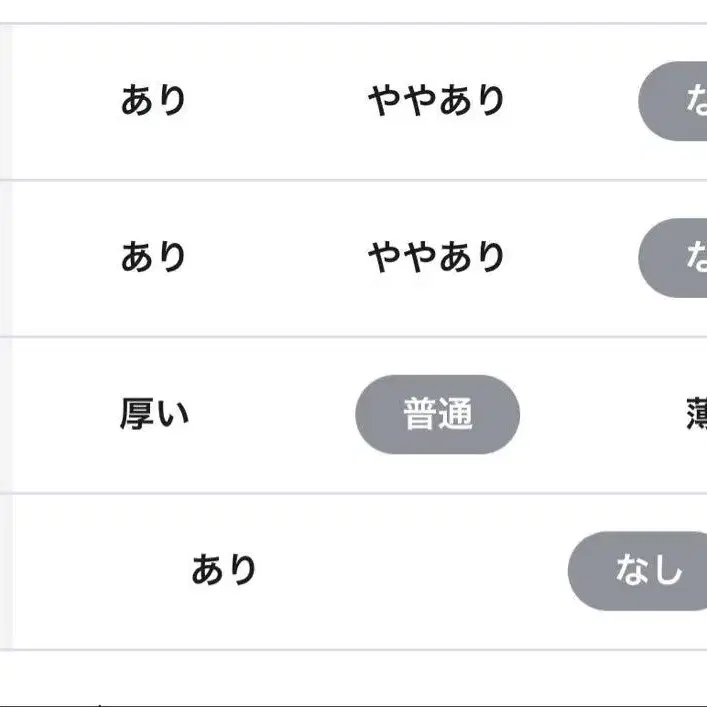Switch the fourth row from なし to あり

click(224, 571)
